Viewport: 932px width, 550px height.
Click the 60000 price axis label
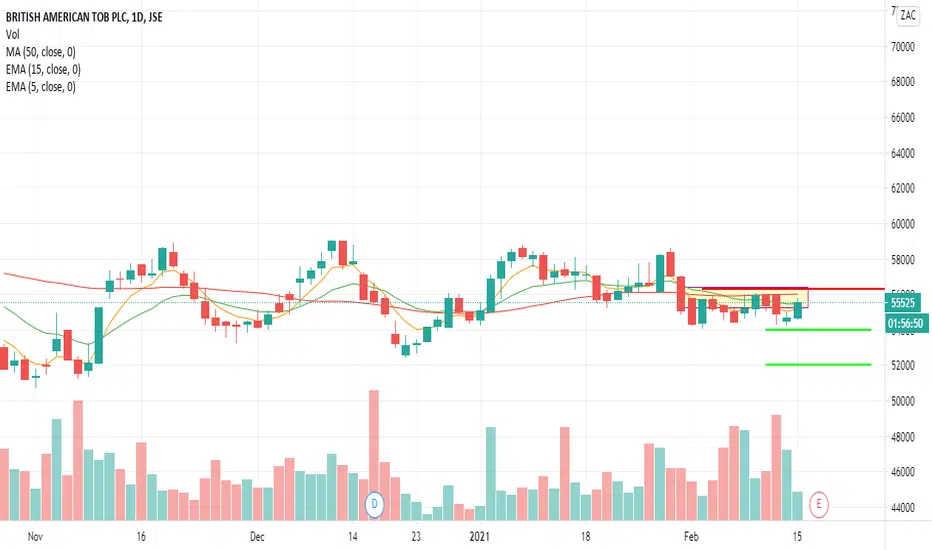(902, 224)
